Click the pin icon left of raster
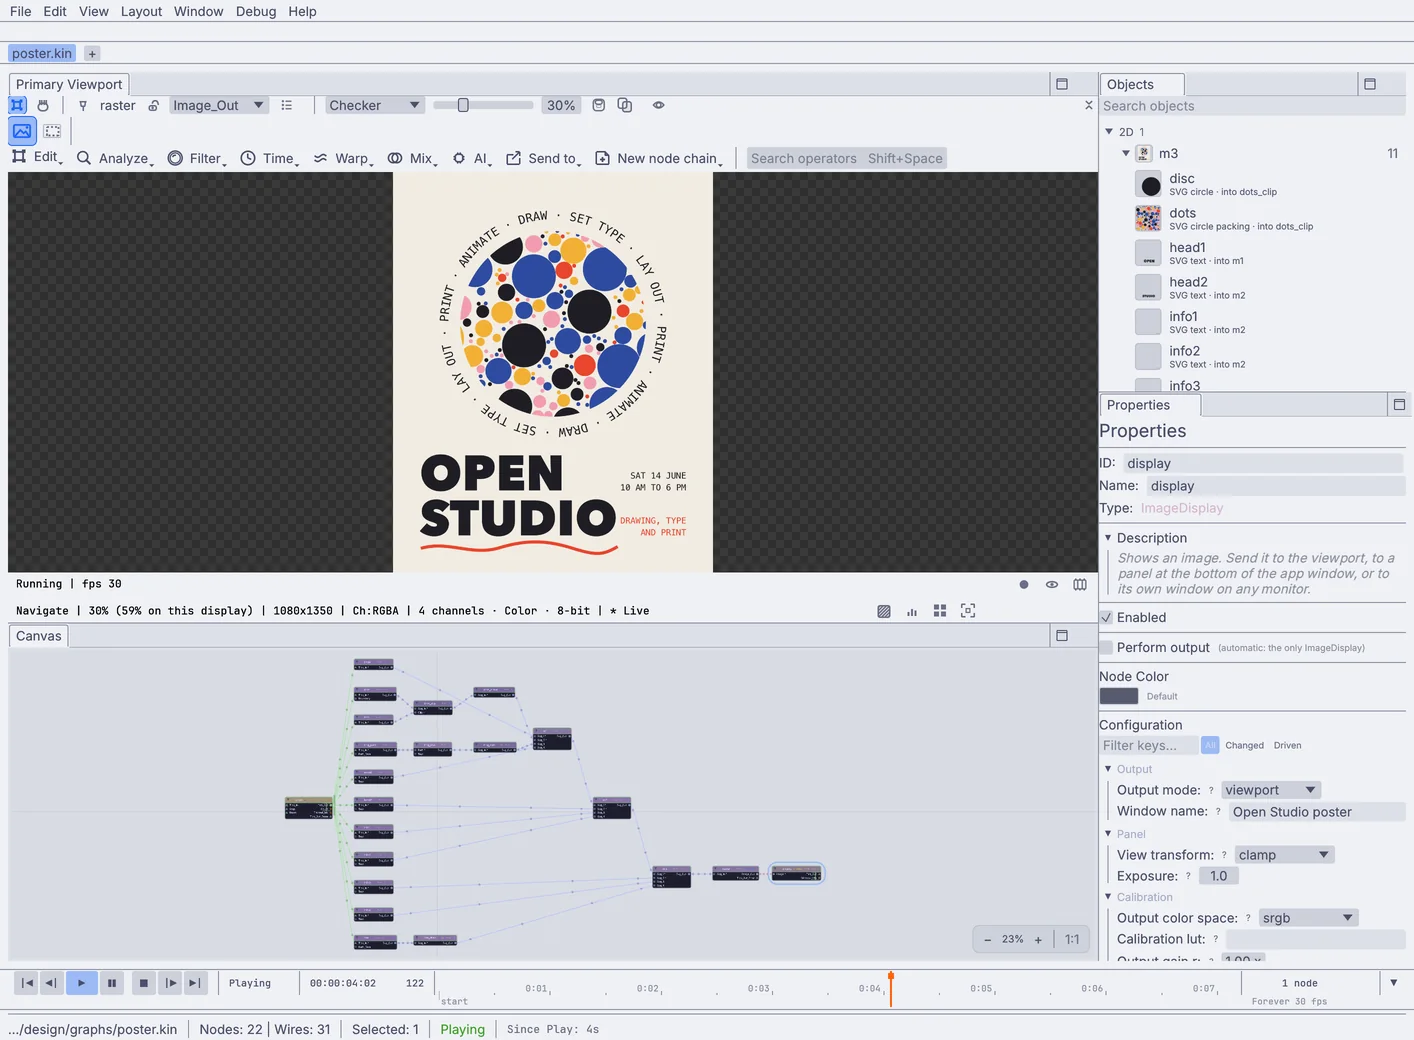 pos(83,105)
